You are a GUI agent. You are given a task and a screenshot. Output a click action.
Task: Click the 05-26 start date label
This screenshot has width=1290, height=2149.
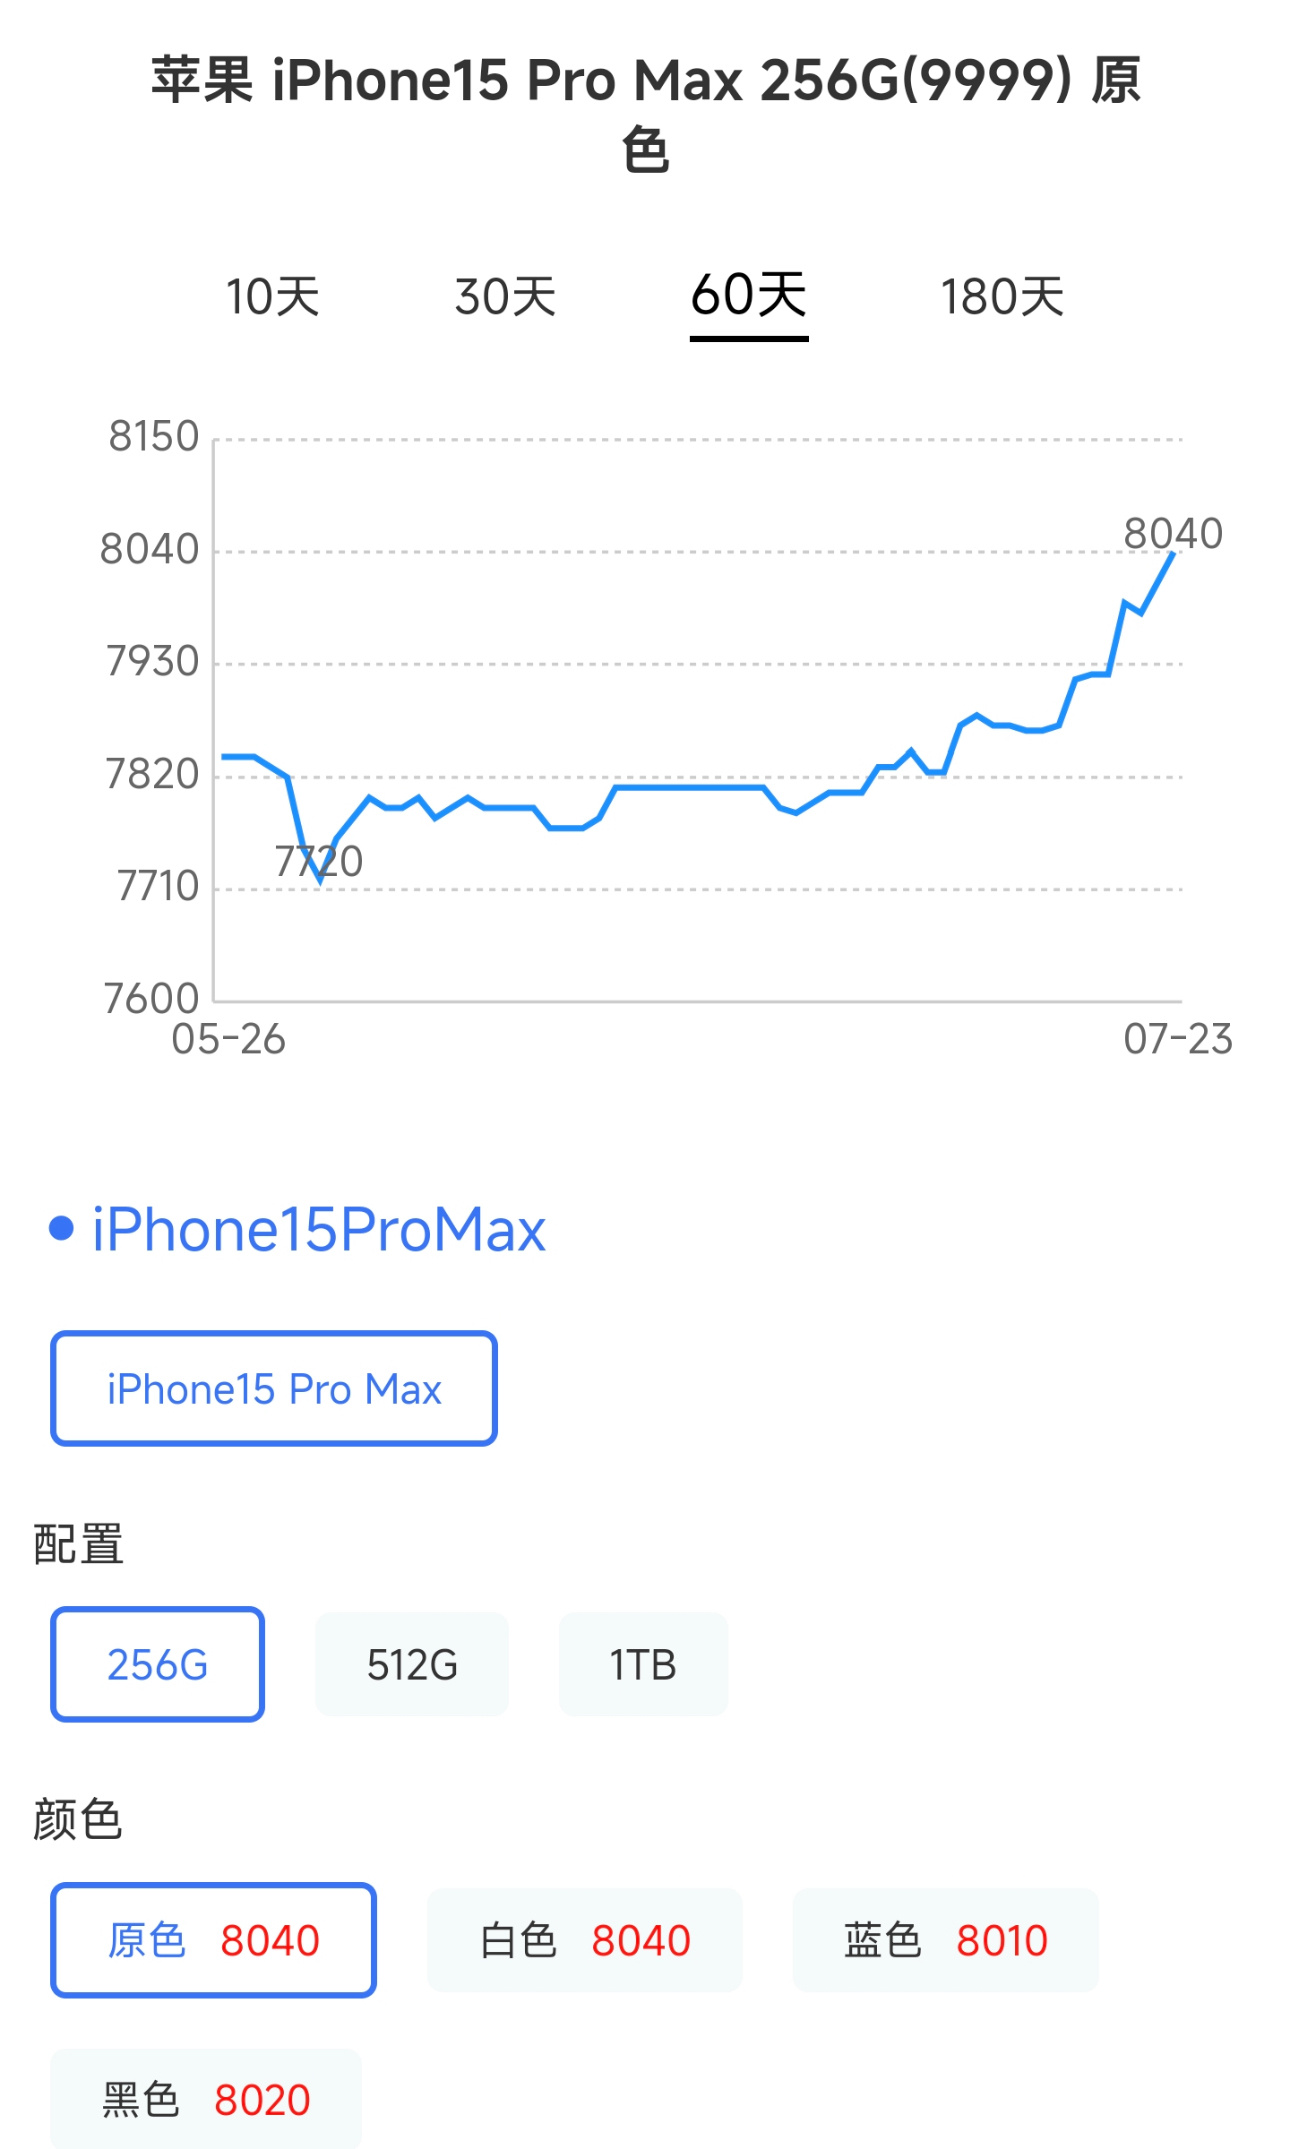pos(228,1039)
